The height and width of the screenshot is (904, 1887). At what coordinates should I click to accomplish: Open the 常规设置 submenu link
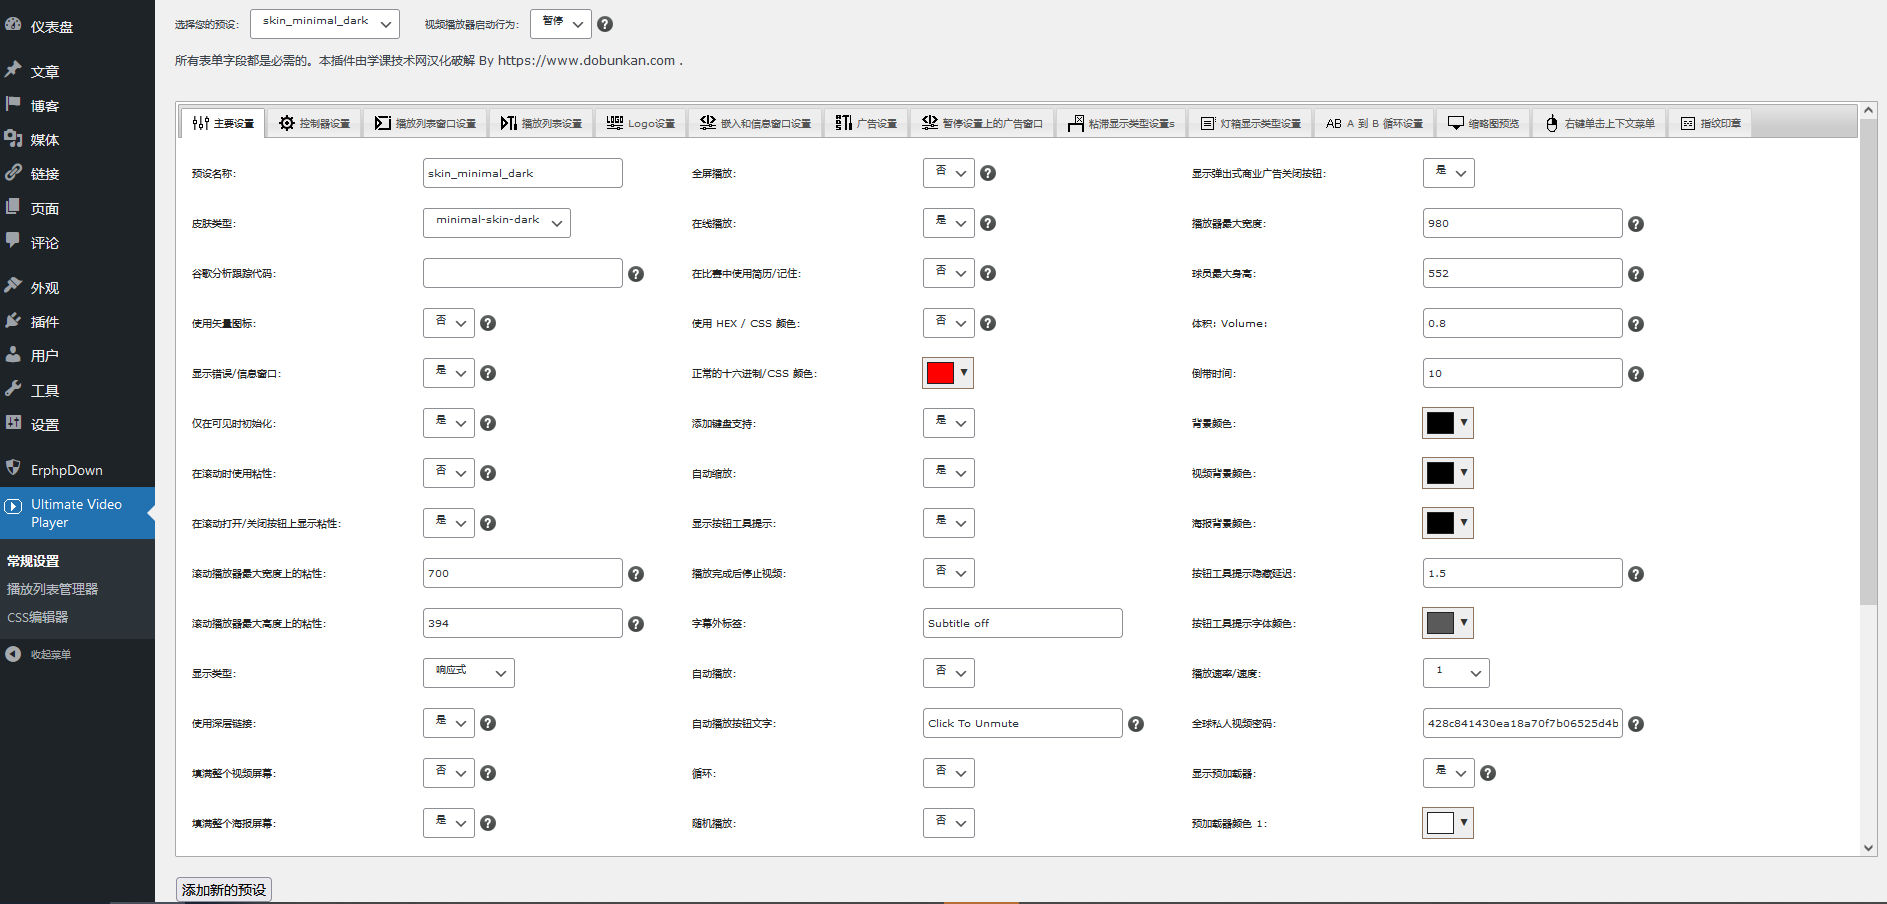(33, 561)
